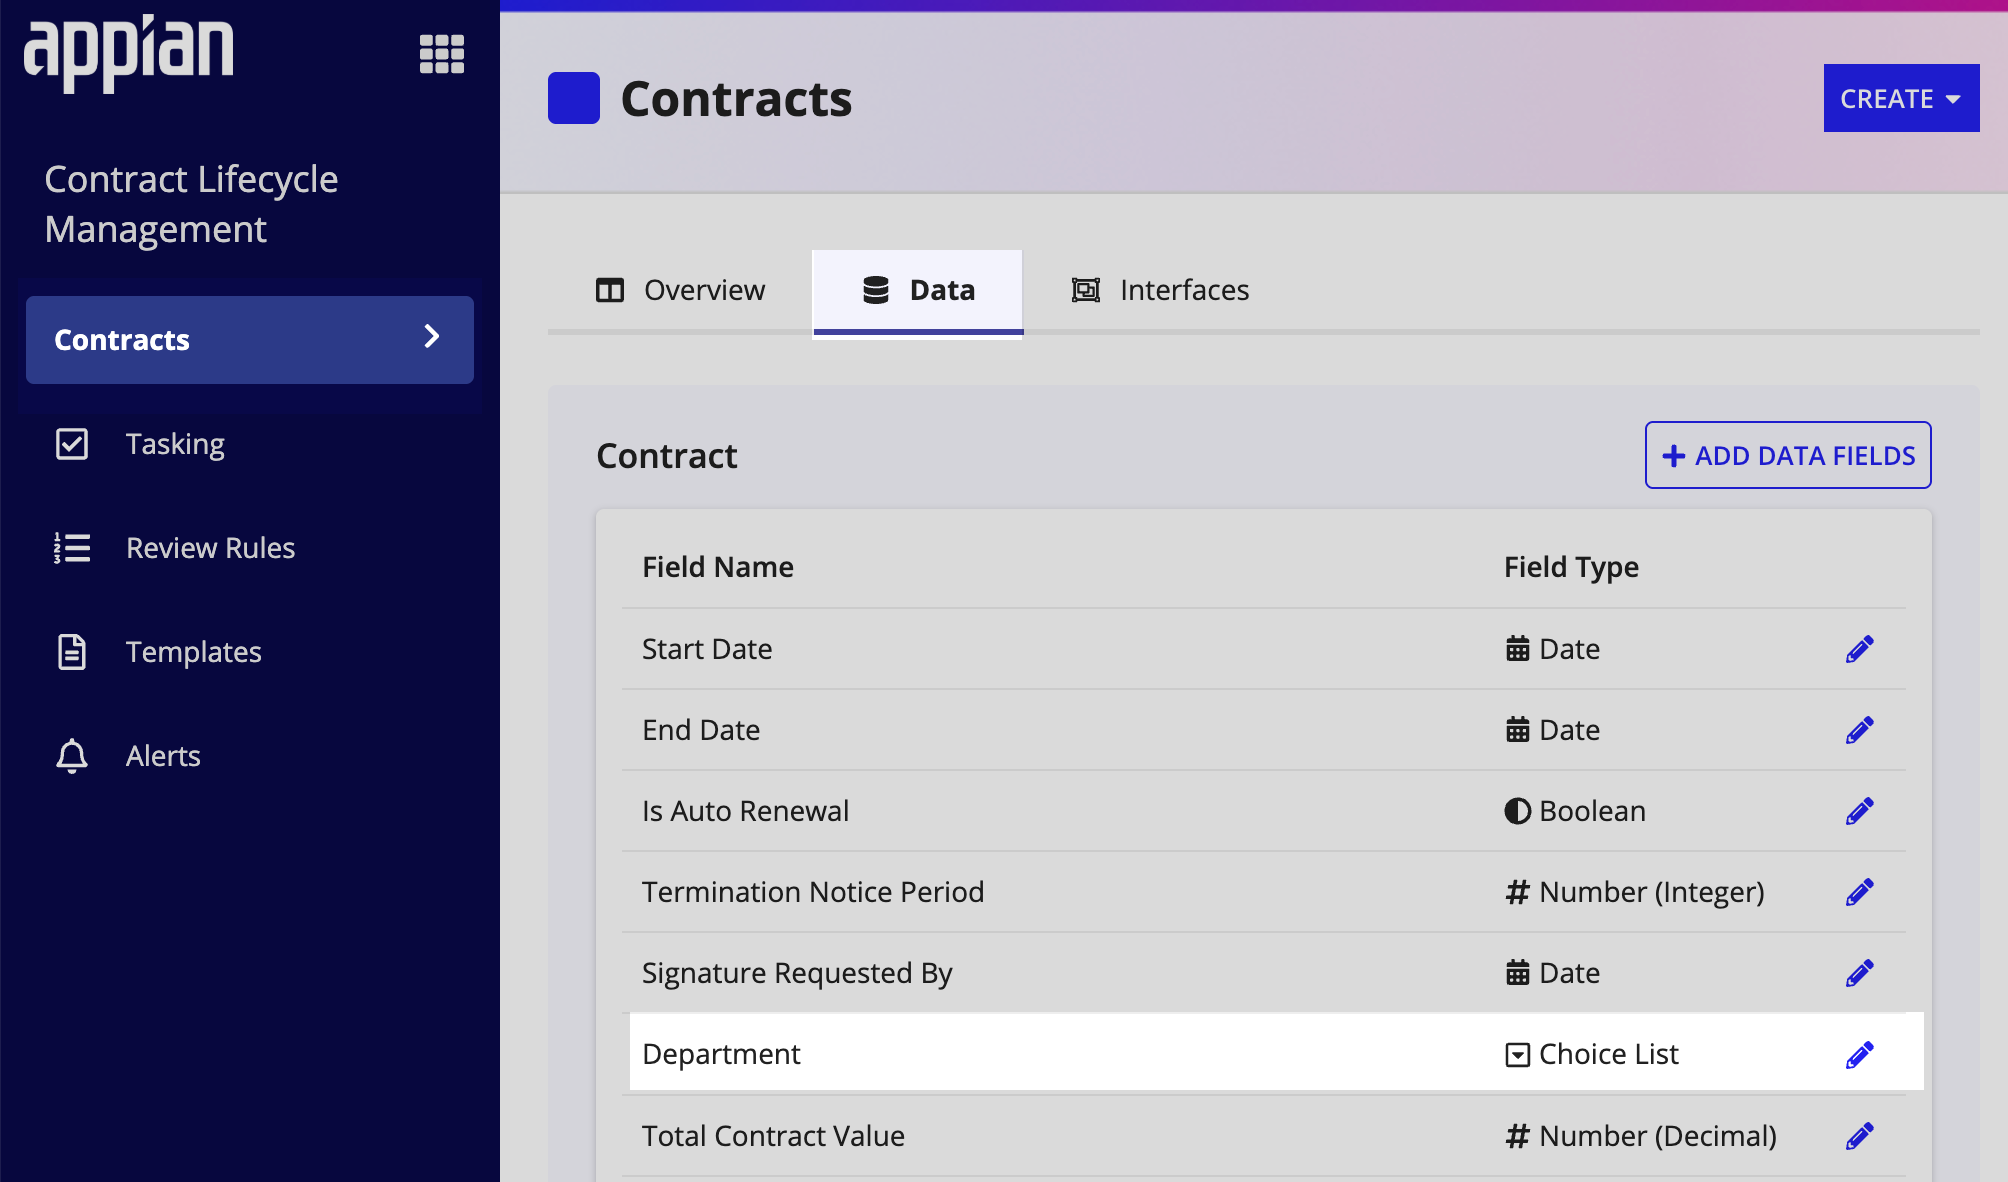Viewport: 2008px width, 1182px height.
Task: Click the Templates document icon
Action: pyautogui.click(x=72, y=652)
